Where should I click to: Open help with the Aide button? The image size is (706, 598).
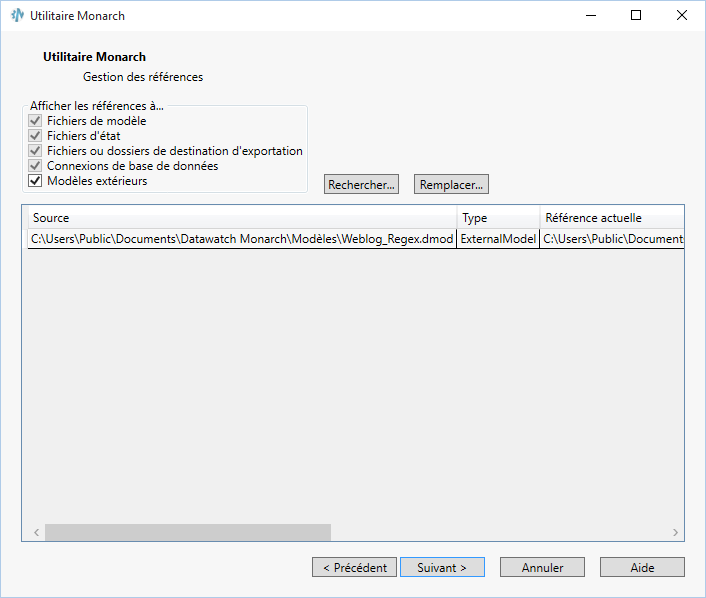click(642, 567)
